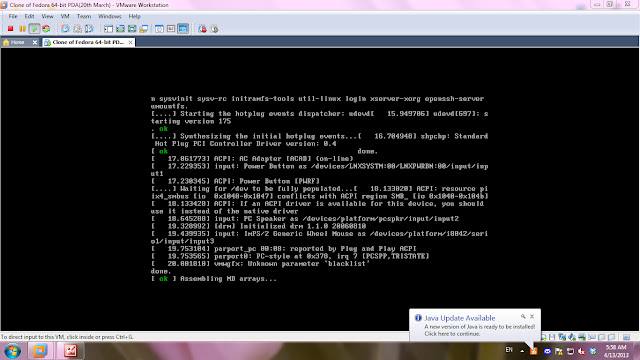Screen dimensions: 640x360
Task: Open the Team menu
Action: [x=84, y=16]
